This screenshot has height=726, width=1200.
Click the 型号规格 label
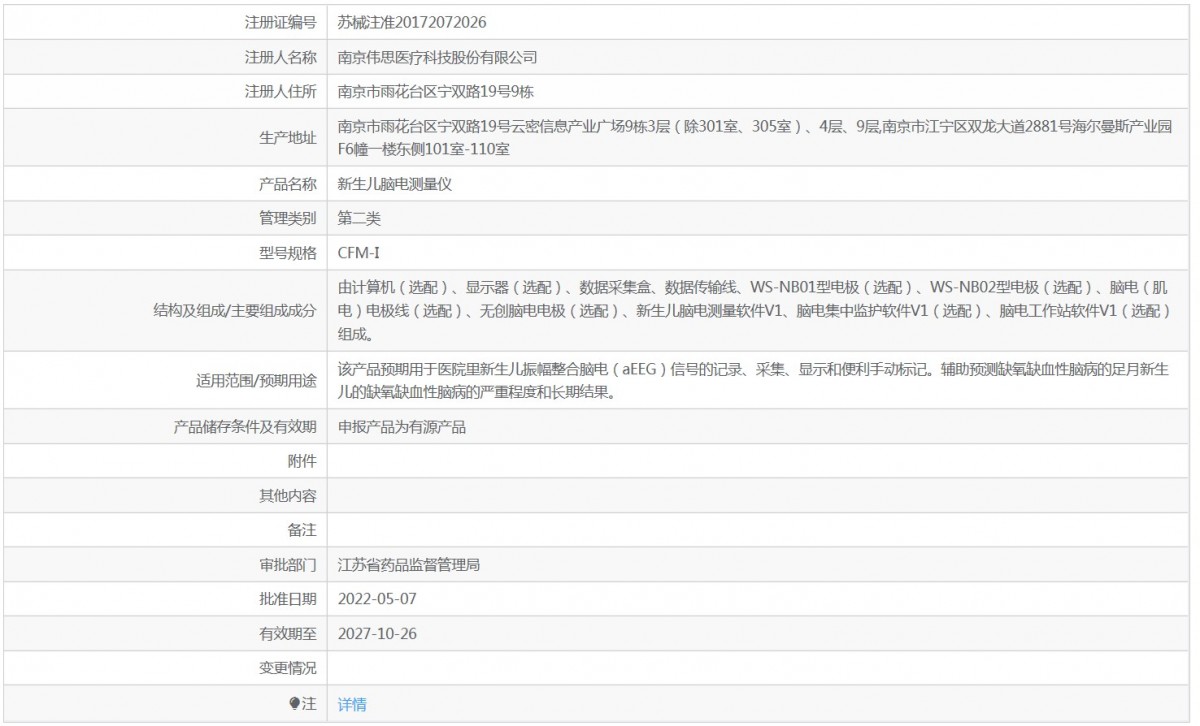pos(288,252)
